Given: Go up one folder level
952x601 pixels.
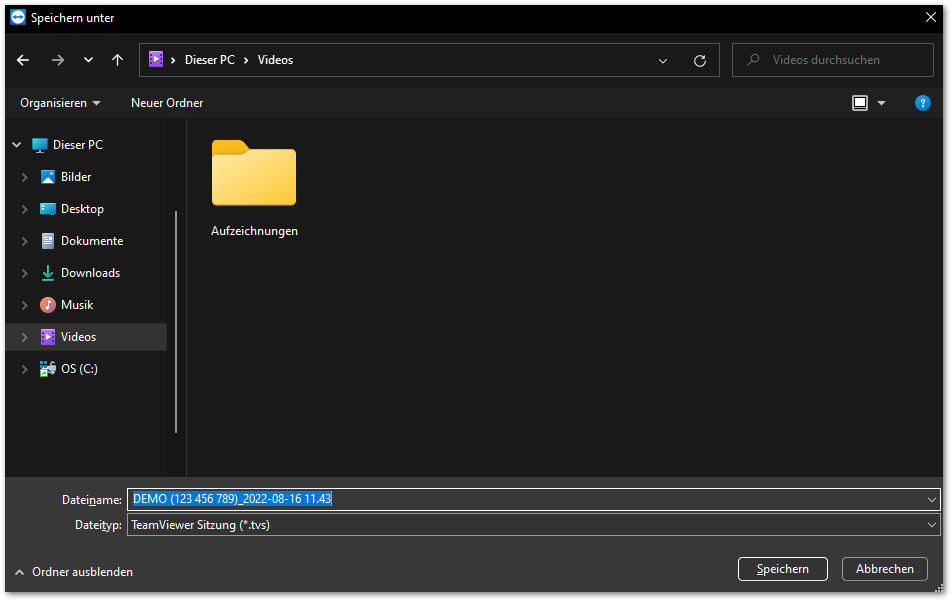Looking at the screenshot, I should [117, 60].
